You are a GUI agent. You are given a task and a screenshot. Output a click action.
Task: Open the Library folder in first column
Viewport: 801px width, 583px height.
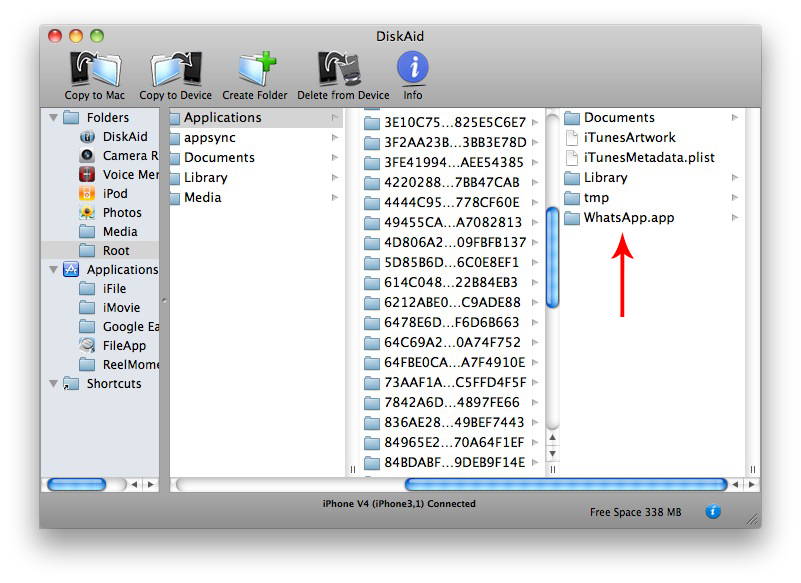tap(205, 178)
